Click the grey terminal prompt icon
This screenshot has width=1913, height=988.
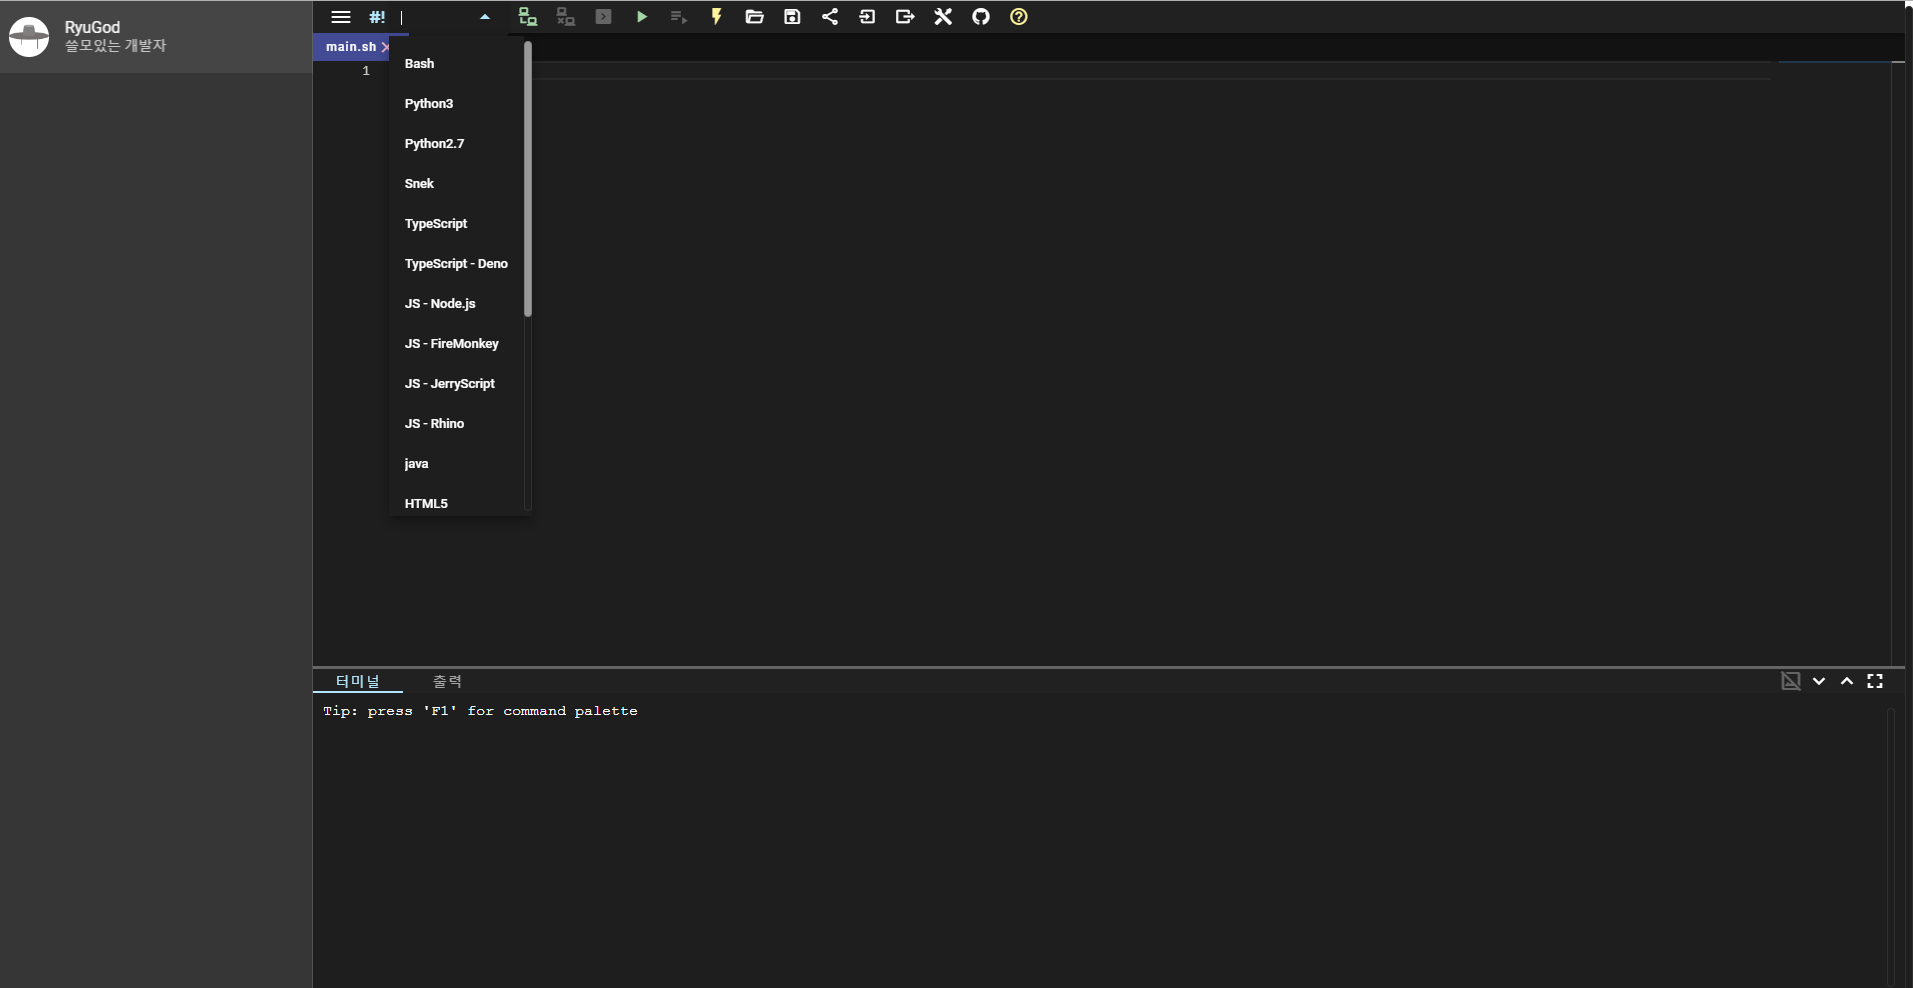click(x=603, y=17)
